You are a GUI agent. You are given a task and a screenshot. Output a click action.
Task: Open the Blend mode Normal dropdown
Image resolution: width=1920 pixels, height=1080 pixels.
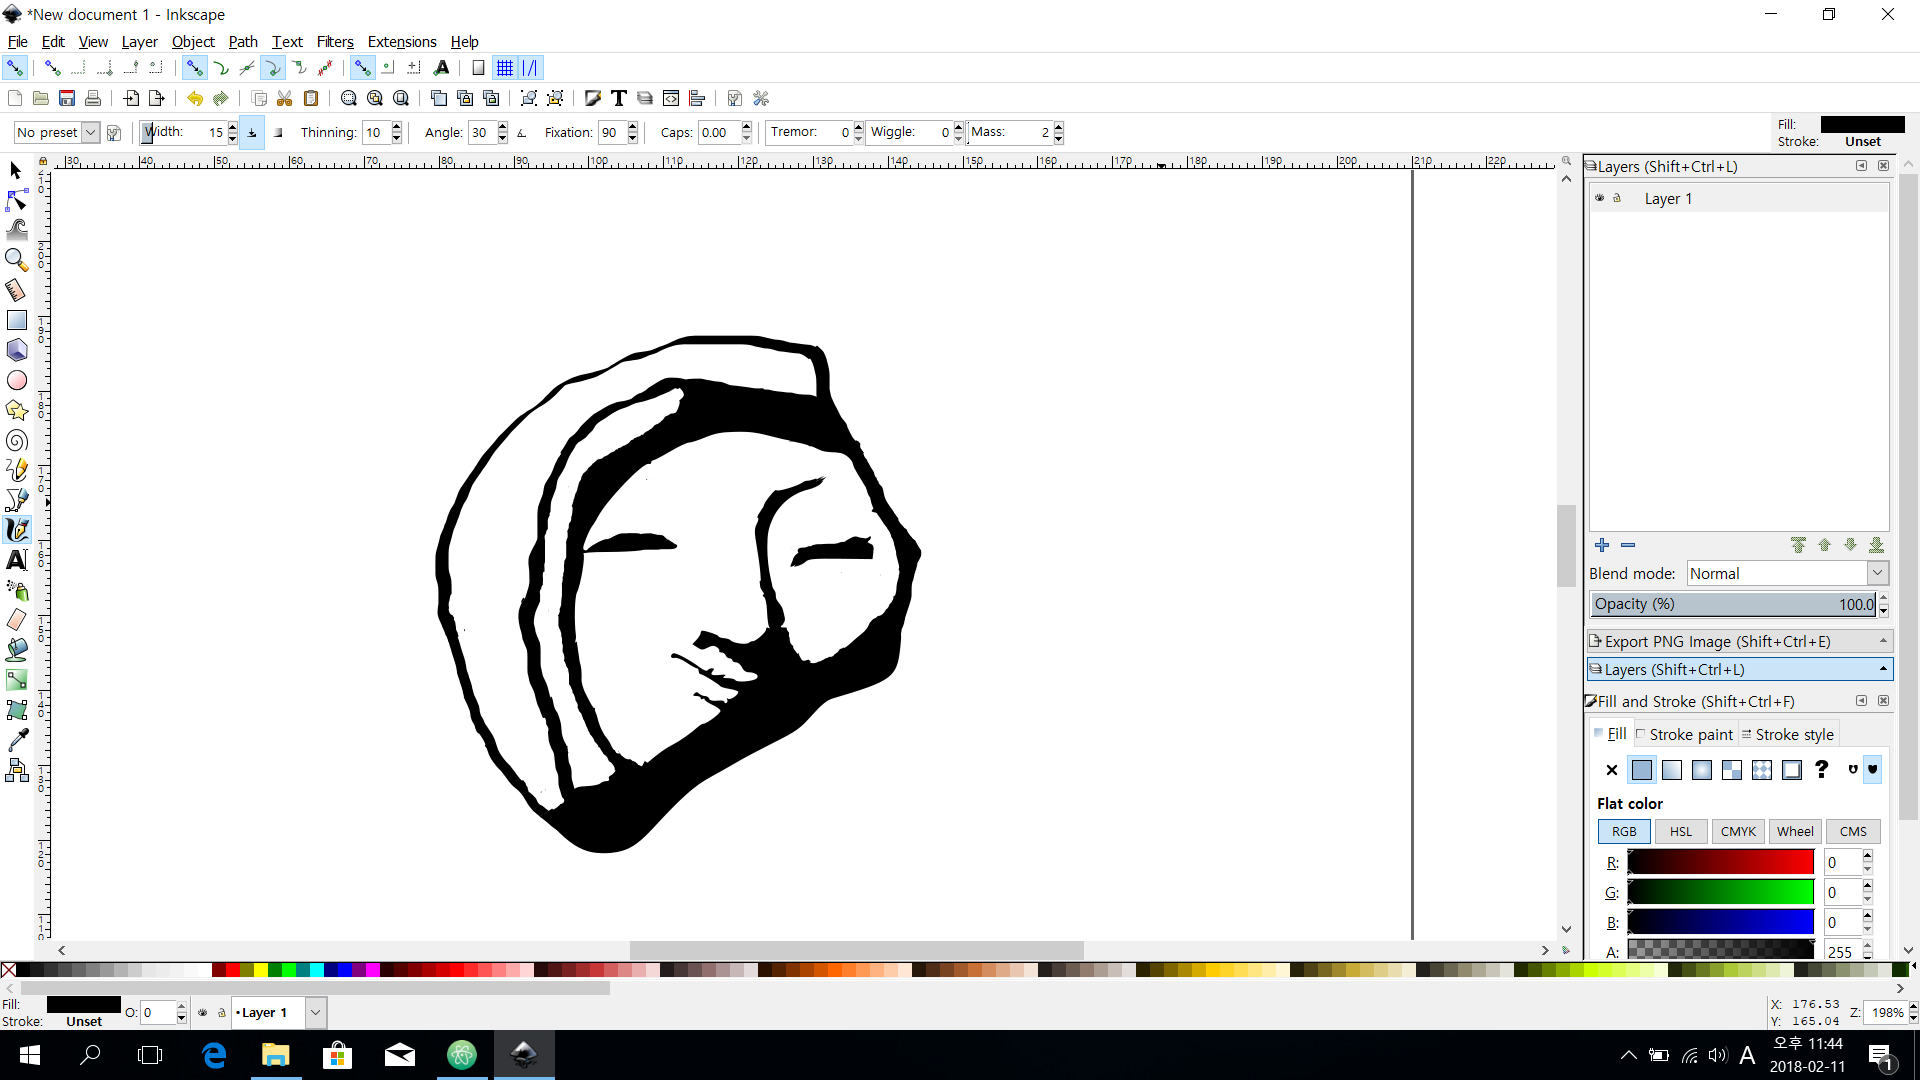pos(1786,573)
